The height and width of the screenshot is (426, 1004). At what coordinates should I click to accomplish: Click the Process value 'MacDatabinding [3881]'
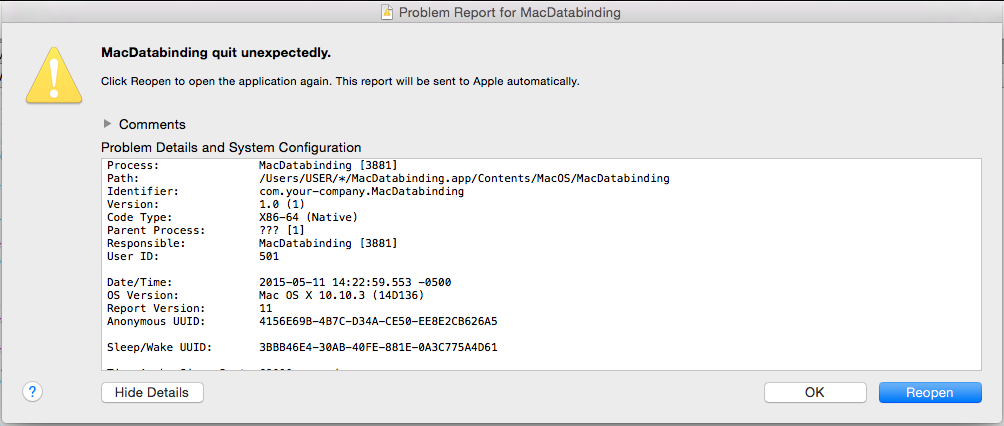tap(328, 165)
